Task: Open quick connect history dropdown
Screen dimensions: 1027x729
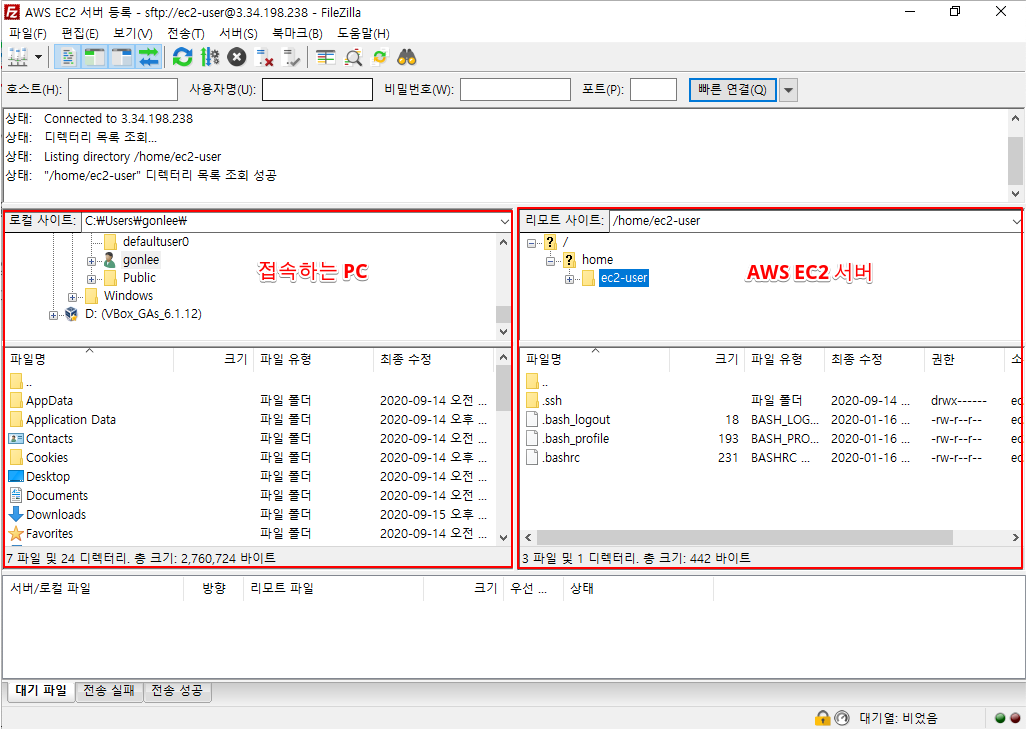Action: (789, 90)
